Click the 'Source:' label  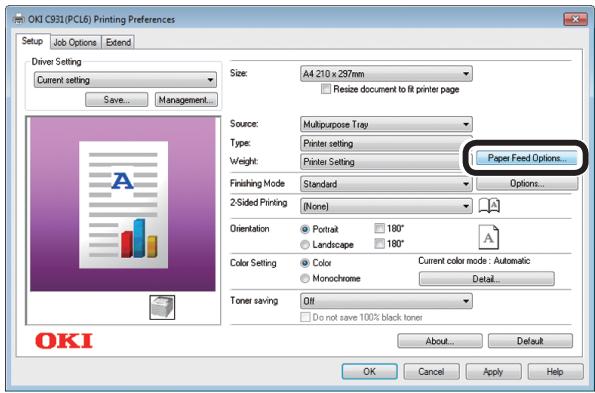pos(244,124)
